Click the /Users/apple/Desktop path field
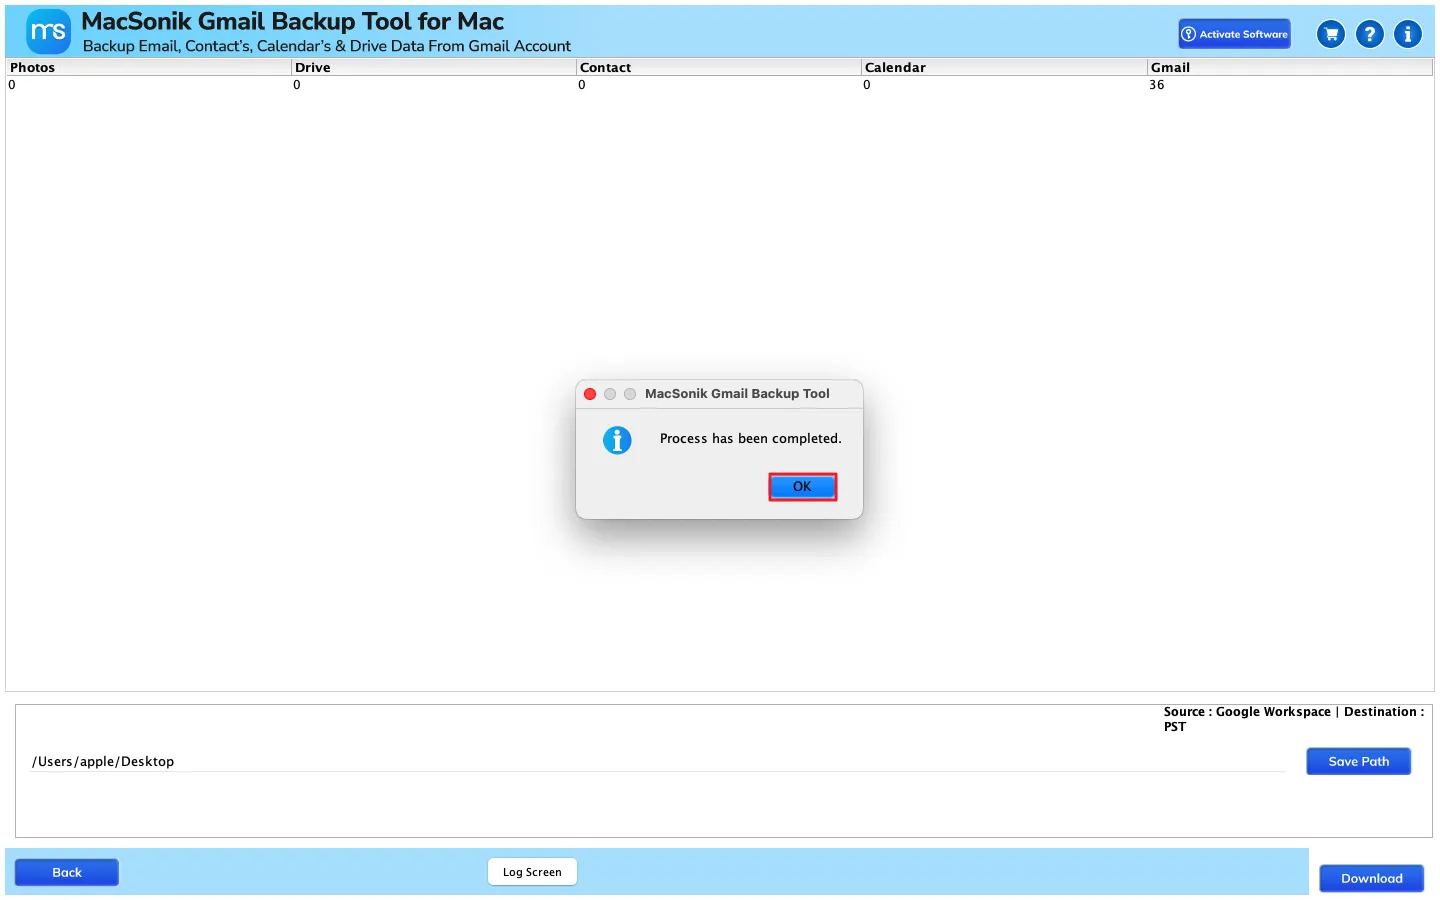 [x=658, y=762]
